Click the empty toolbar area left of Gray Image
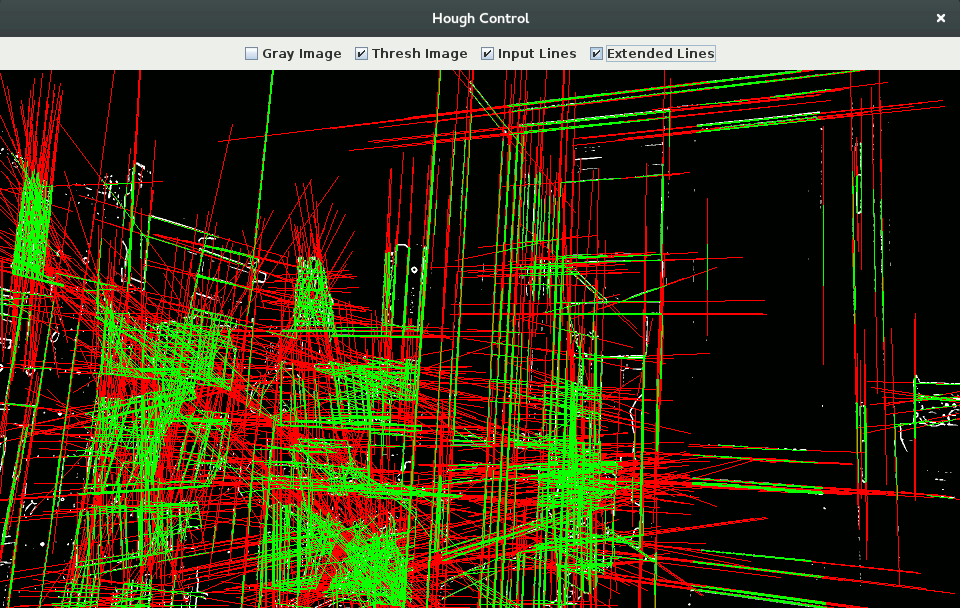 (120, 54)
